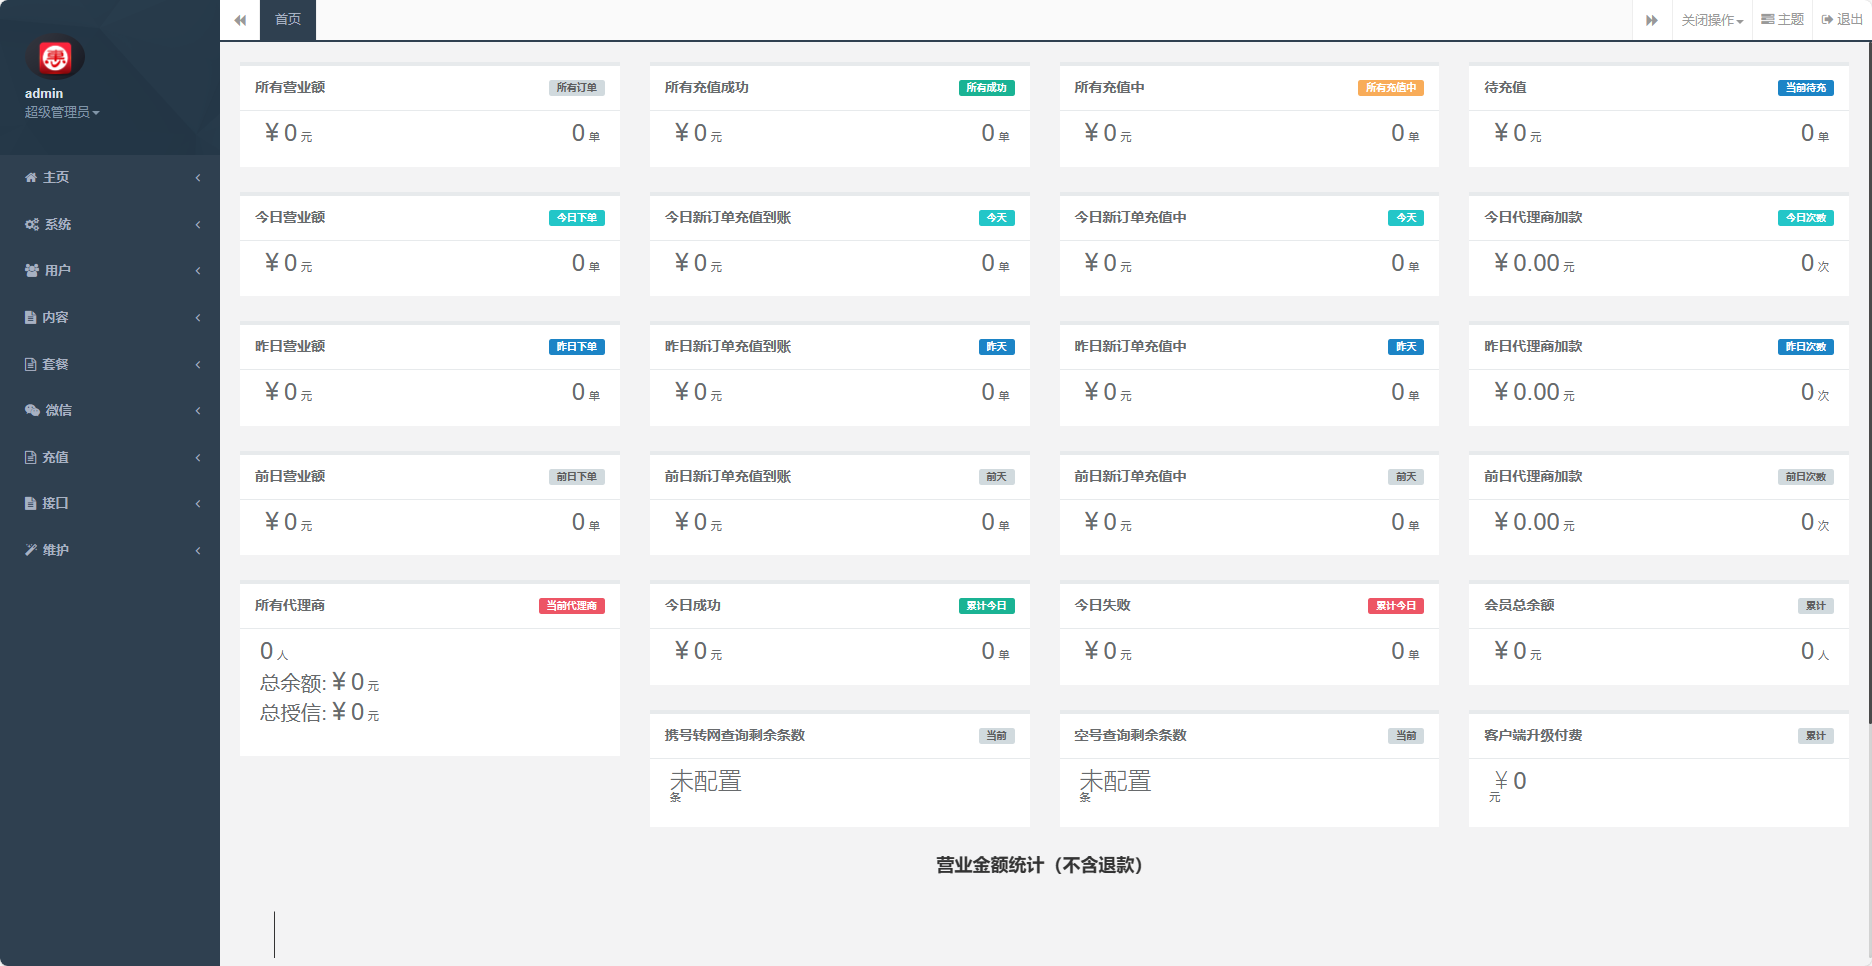This screenshot has width=1872, height=966.
Task: Click the orange 所有充值中 badge
Action: [x=1390, y=88]
